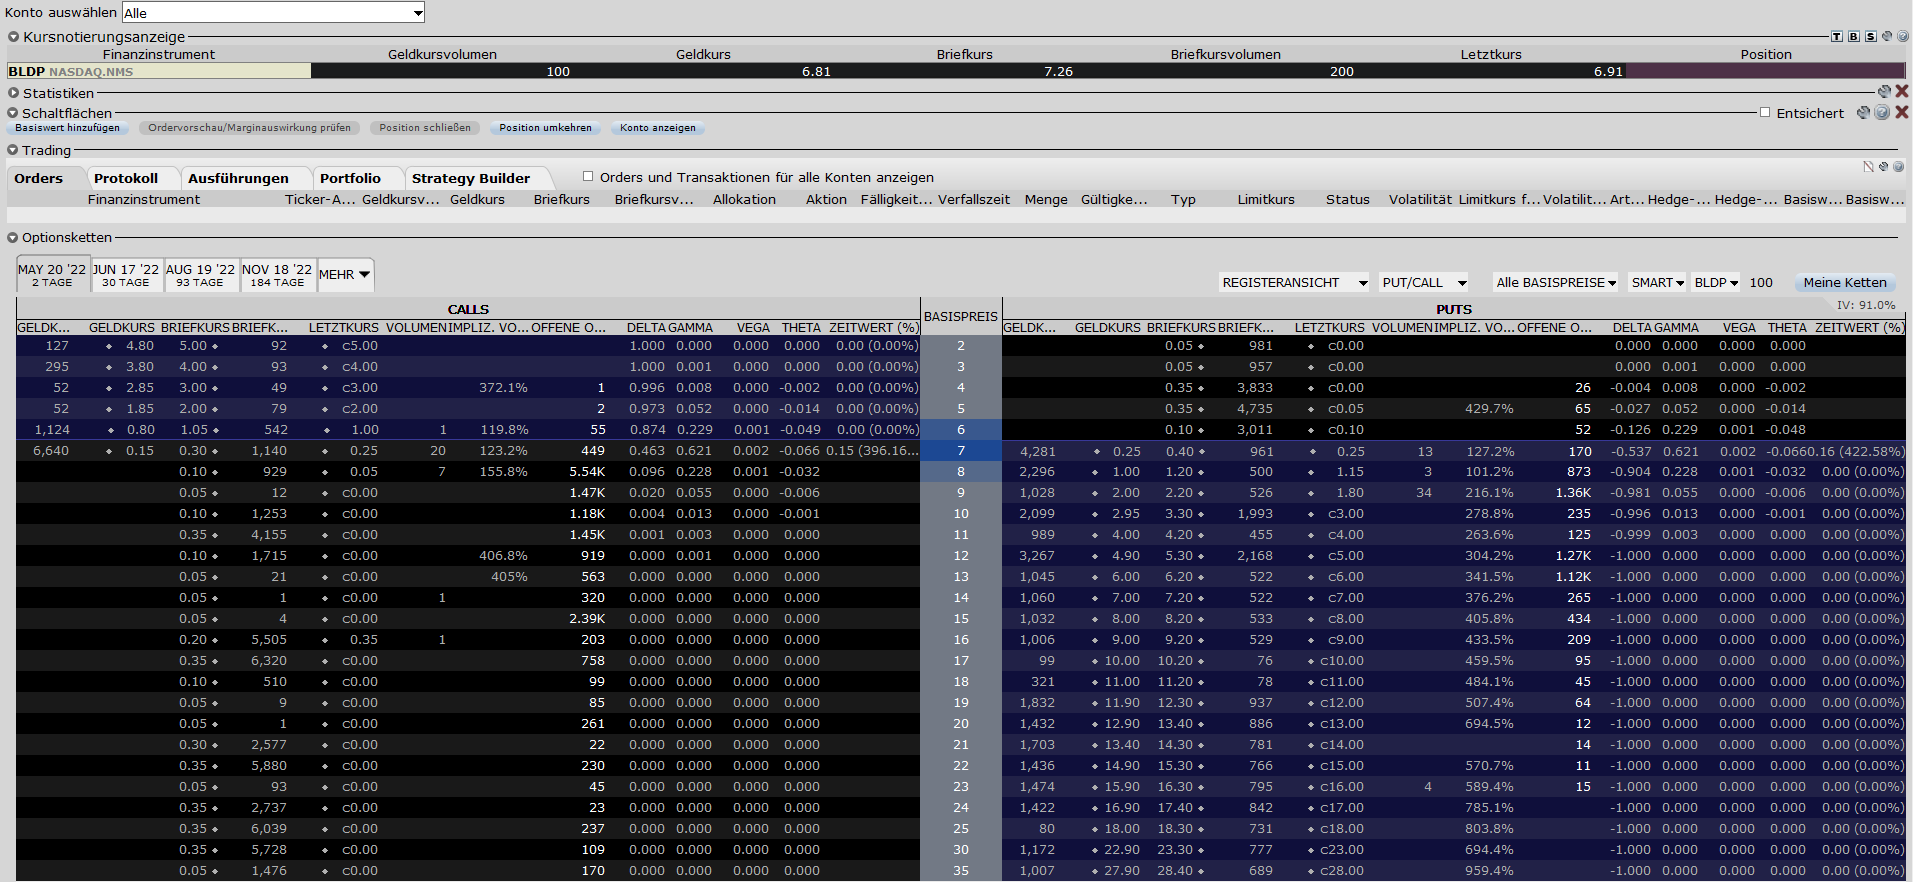Open the PUT/CALL dropdown

tap(1424, 283)
